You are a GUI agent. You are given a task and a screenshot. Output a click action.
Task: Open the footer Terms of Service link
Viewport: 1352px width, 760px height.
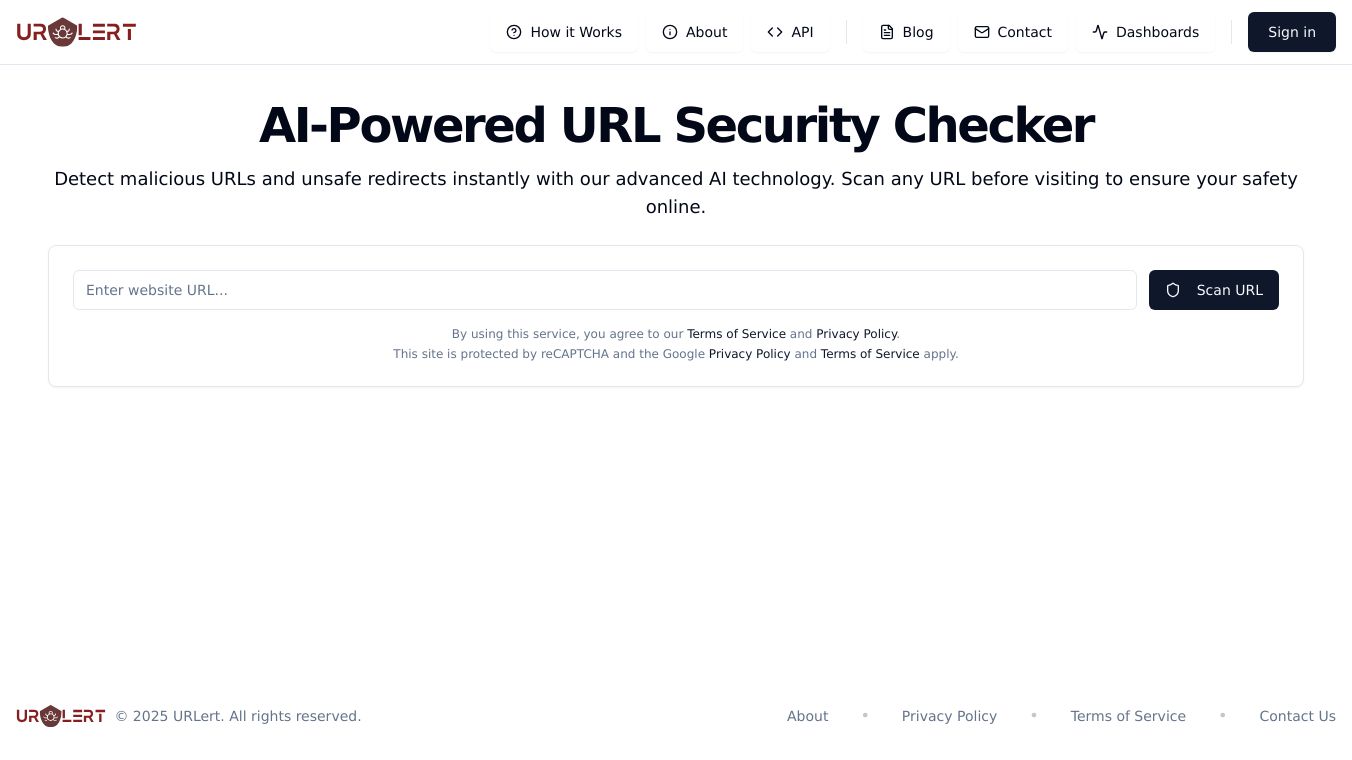1127,716
